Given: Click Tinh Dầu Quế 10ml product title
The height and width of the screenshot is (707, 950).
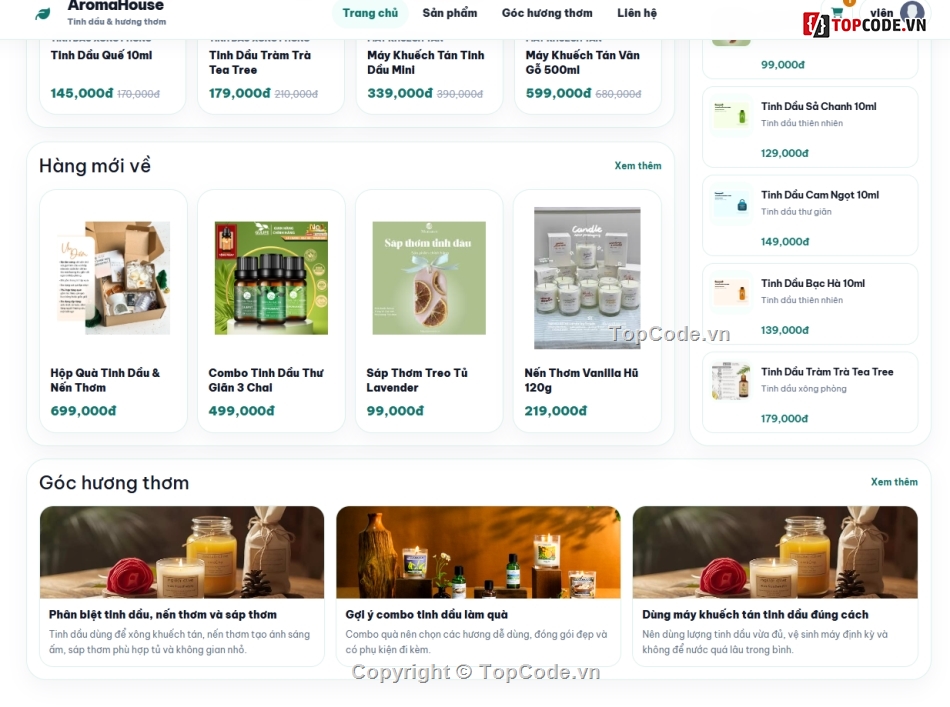Looking at the screenshot, I should pos(101,55).
